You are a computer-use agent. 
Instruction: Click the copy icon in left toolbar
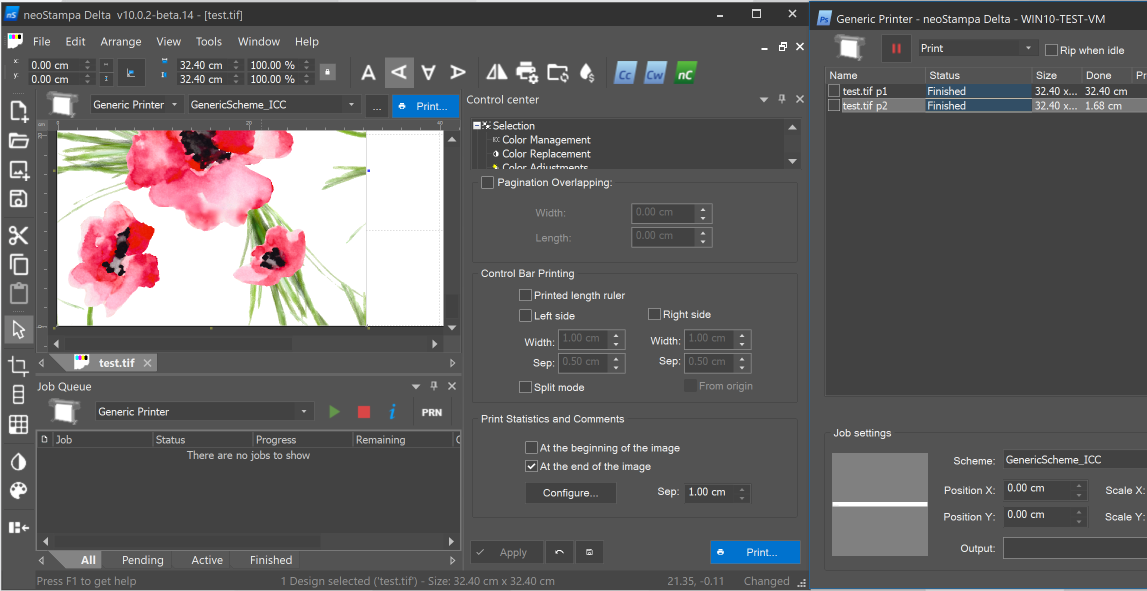(18, 264)
